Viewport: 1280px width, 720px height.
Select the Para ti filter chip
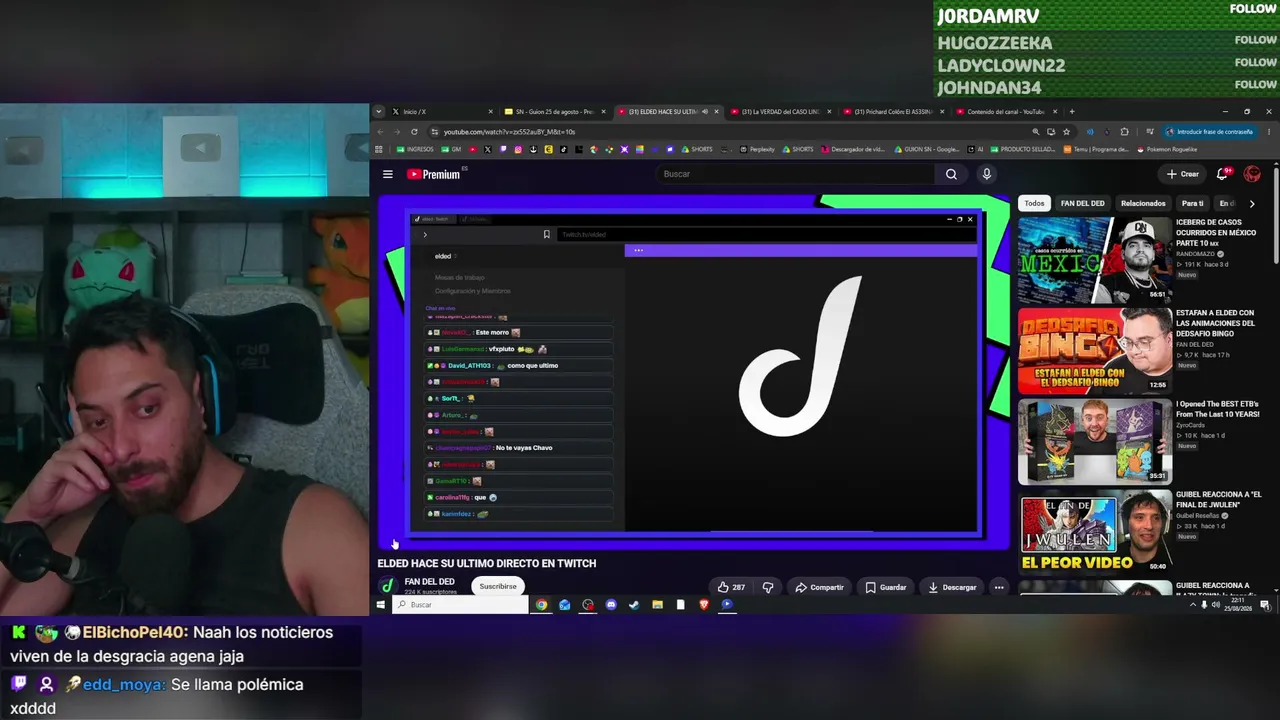1193,203
